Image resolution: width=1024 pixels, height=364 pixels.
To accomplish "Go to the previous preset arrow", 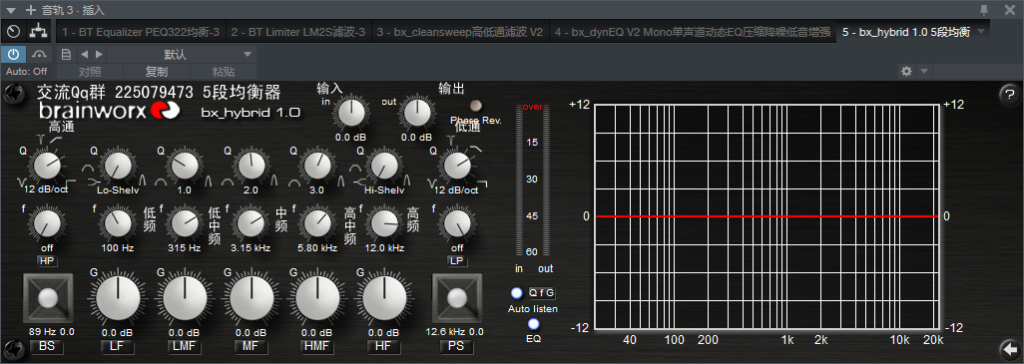I will pos(84,54).
